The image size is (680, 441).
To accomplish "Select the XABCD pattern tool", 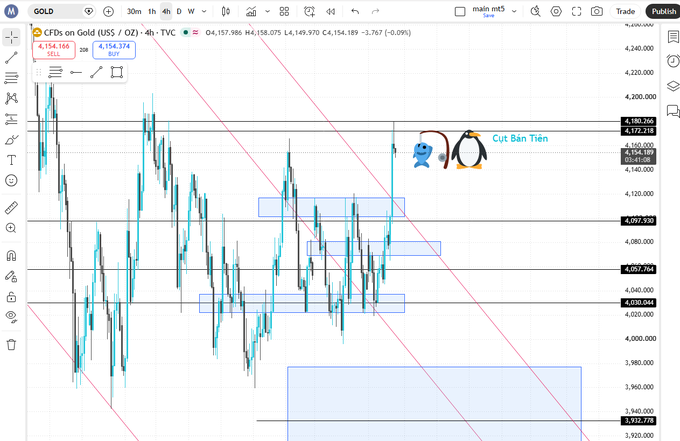I will [11, 98].
